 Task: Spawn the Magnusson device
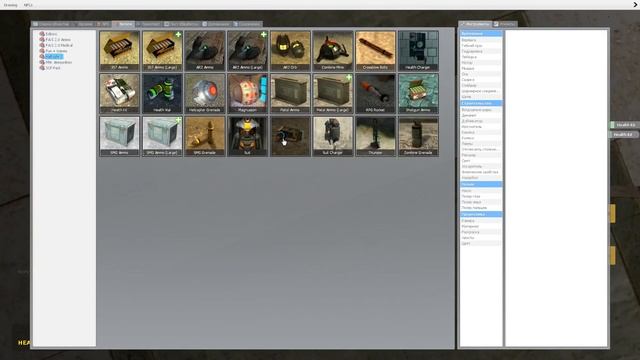248,93
